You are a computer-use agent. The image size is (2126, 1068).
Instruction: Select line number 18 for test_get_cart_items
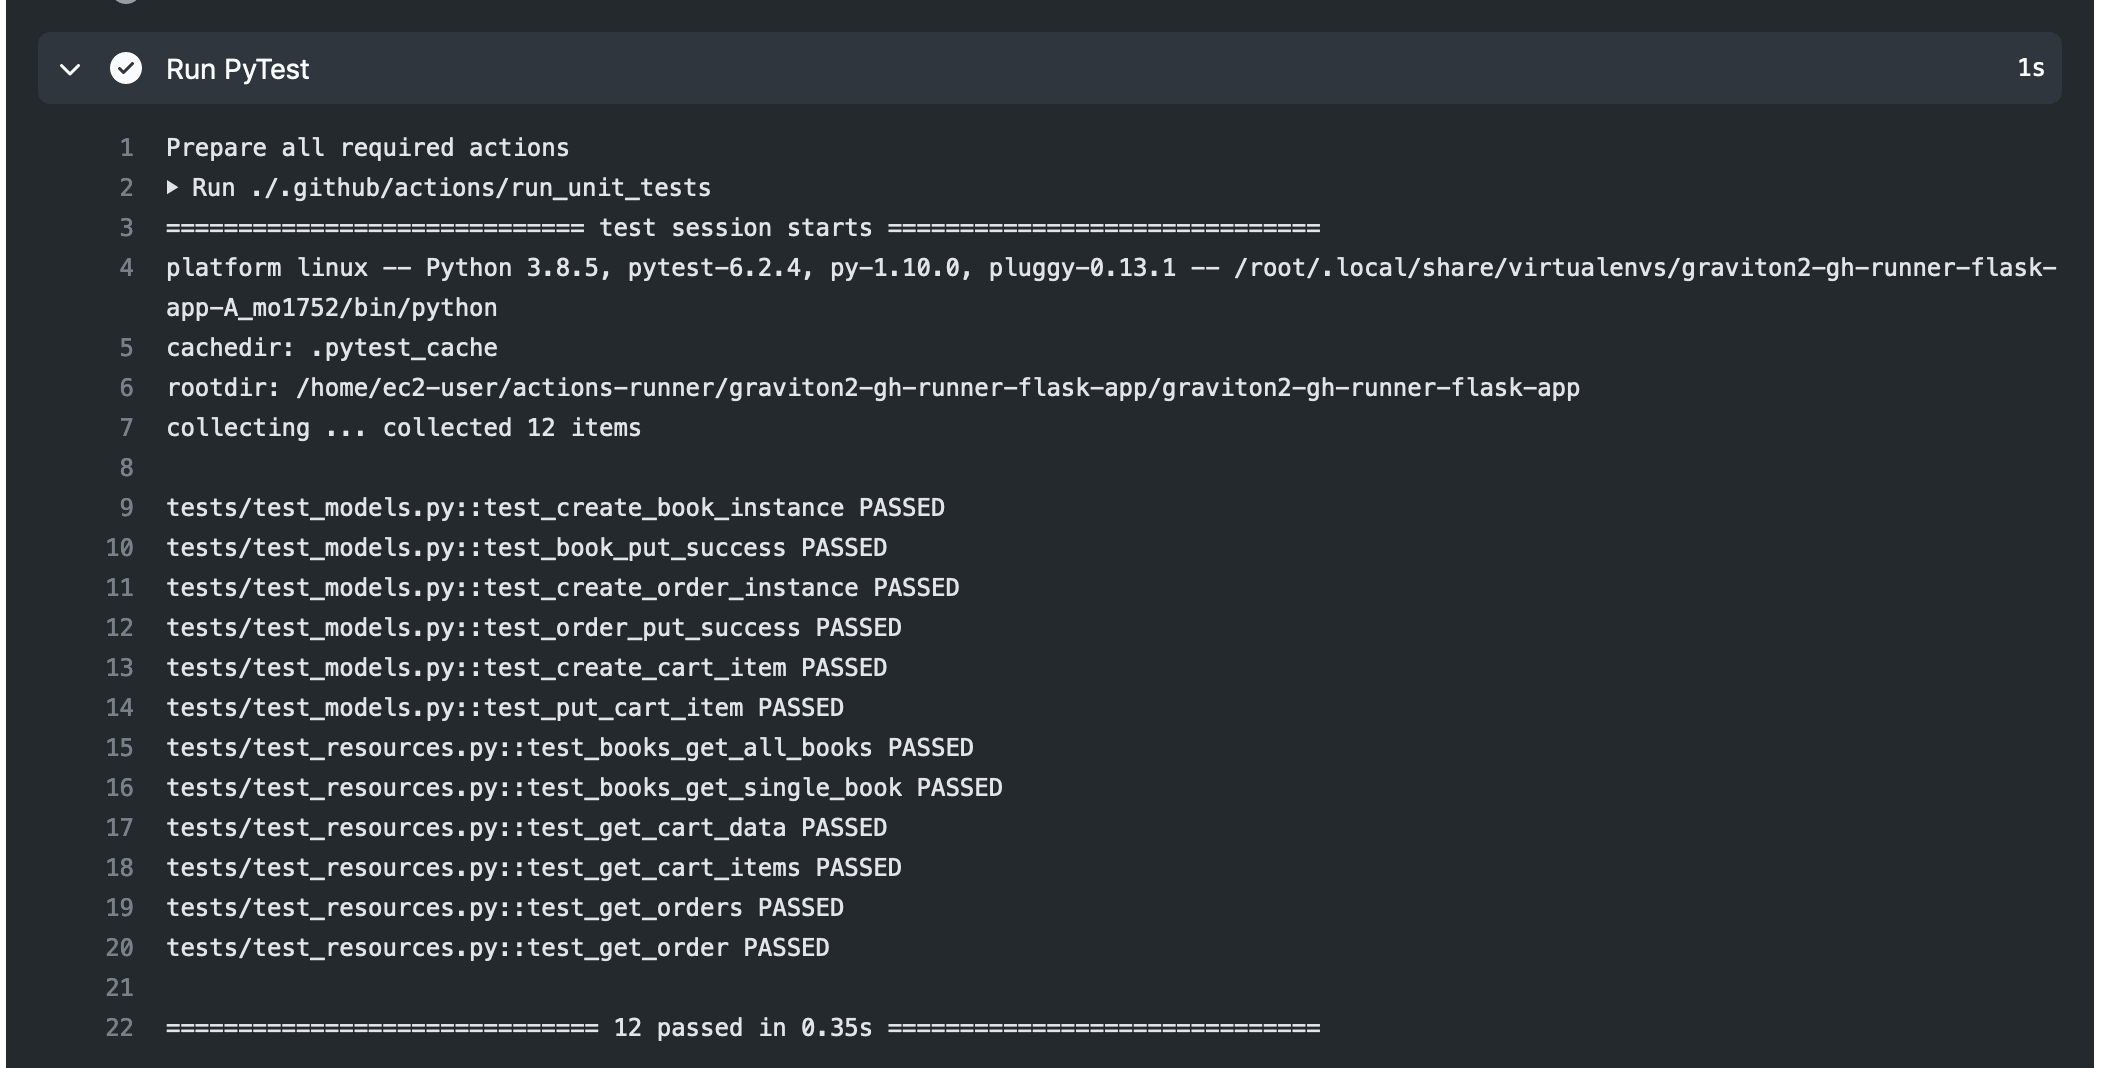120,868
